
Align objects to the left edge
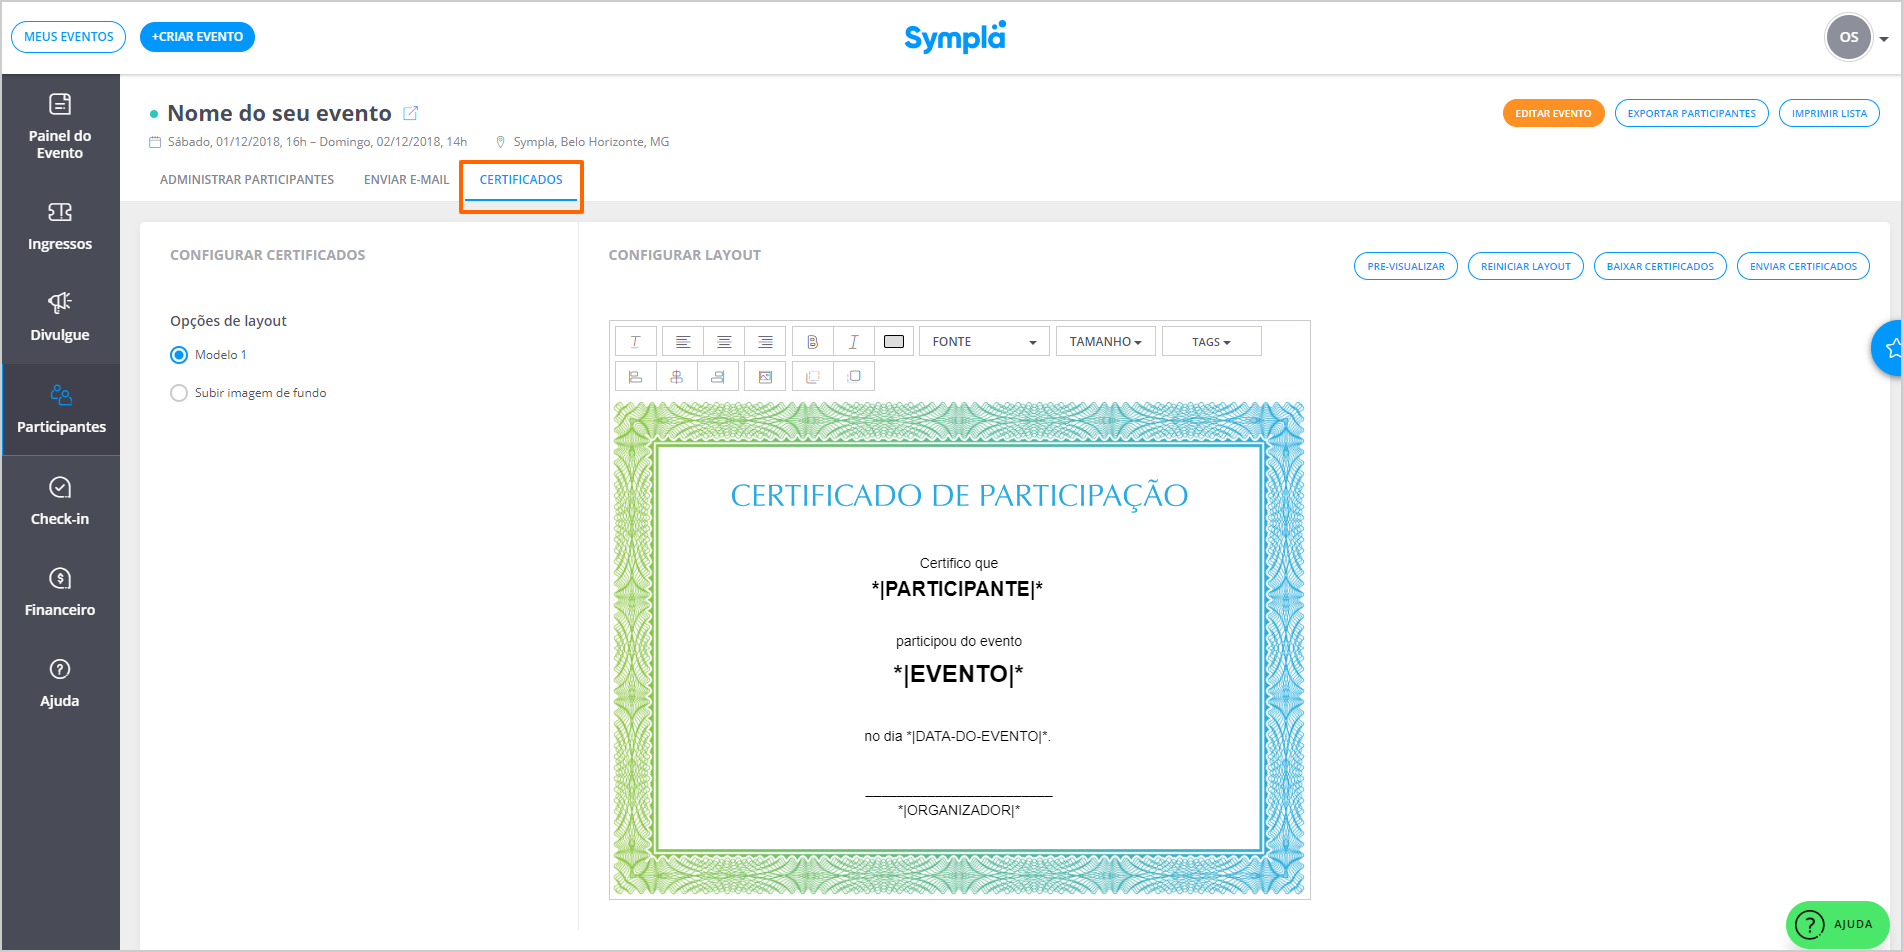(x=635, y=377)
